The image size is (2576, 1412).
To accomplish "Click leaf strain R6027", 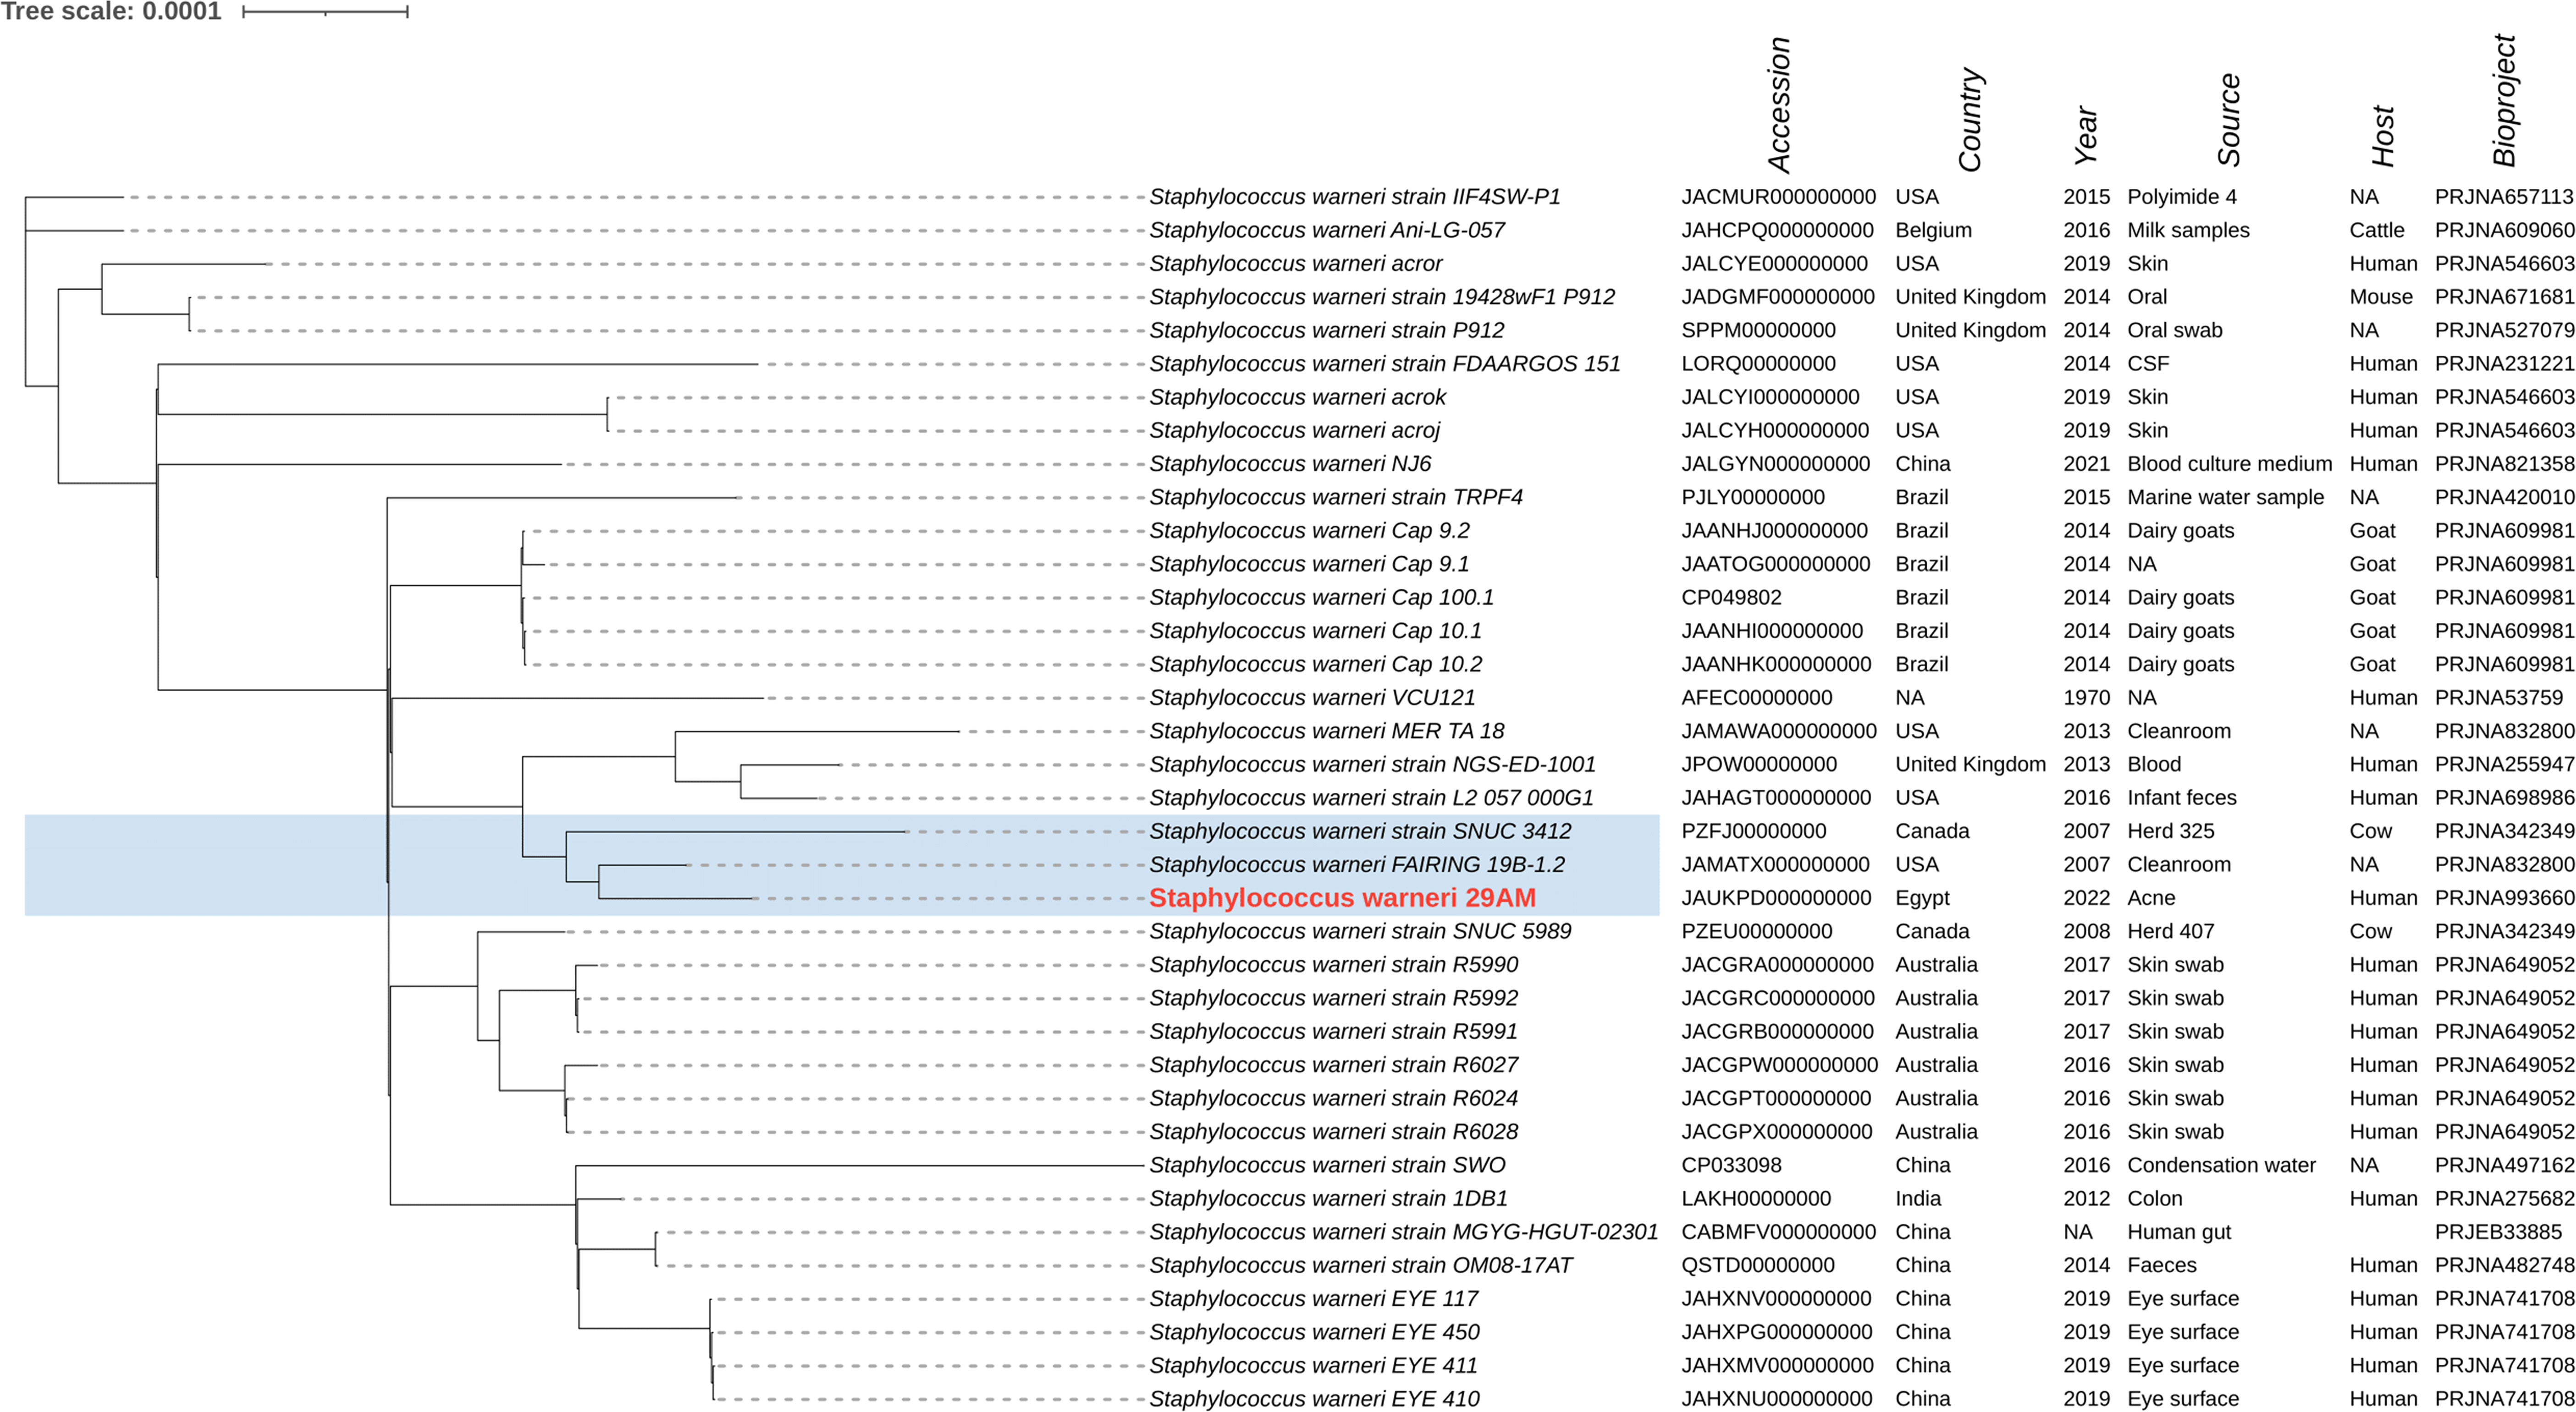I will tap(1333, 1065).
